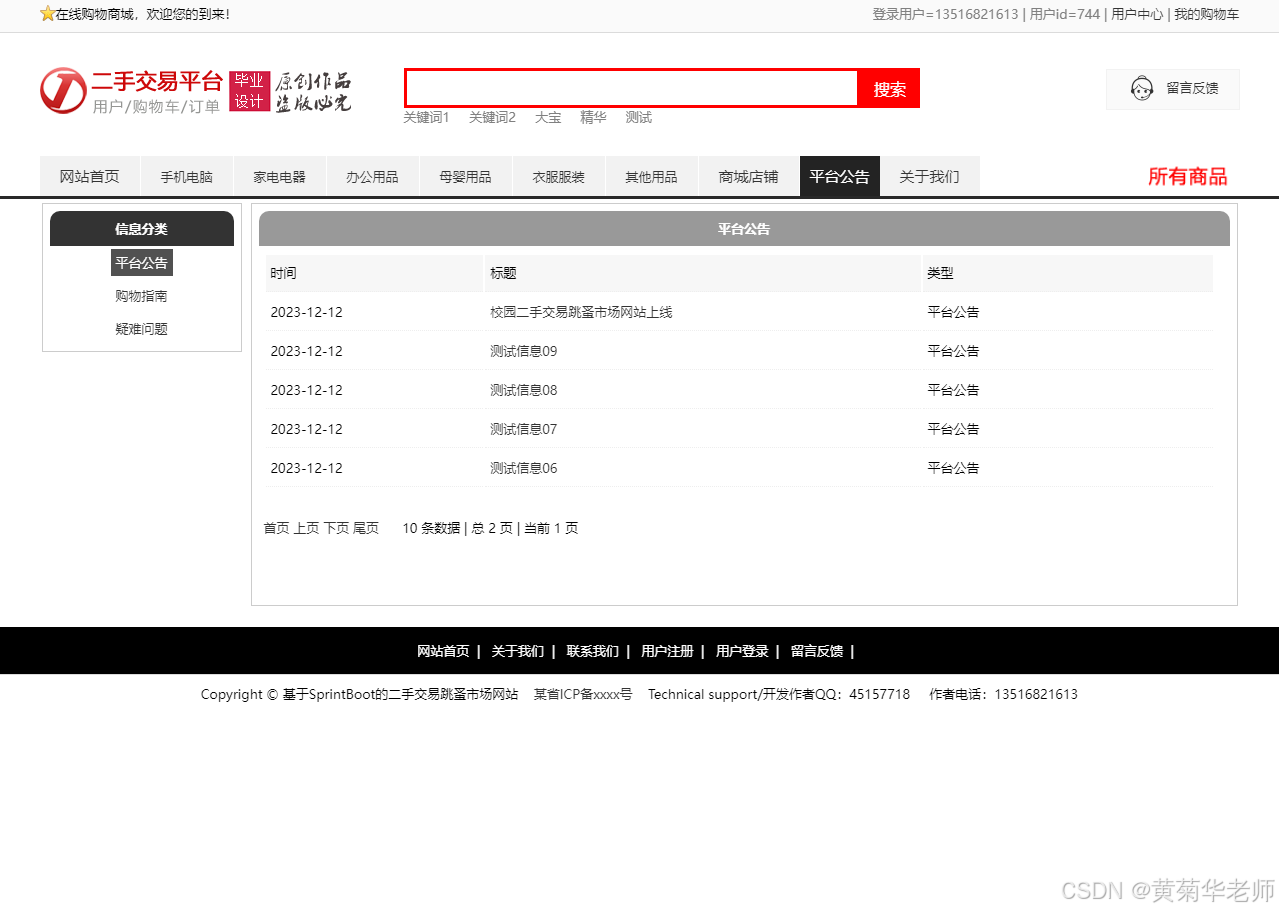Click the red 毕业设计 badge
Screen dimensions: 1279x912
(249, 91)
